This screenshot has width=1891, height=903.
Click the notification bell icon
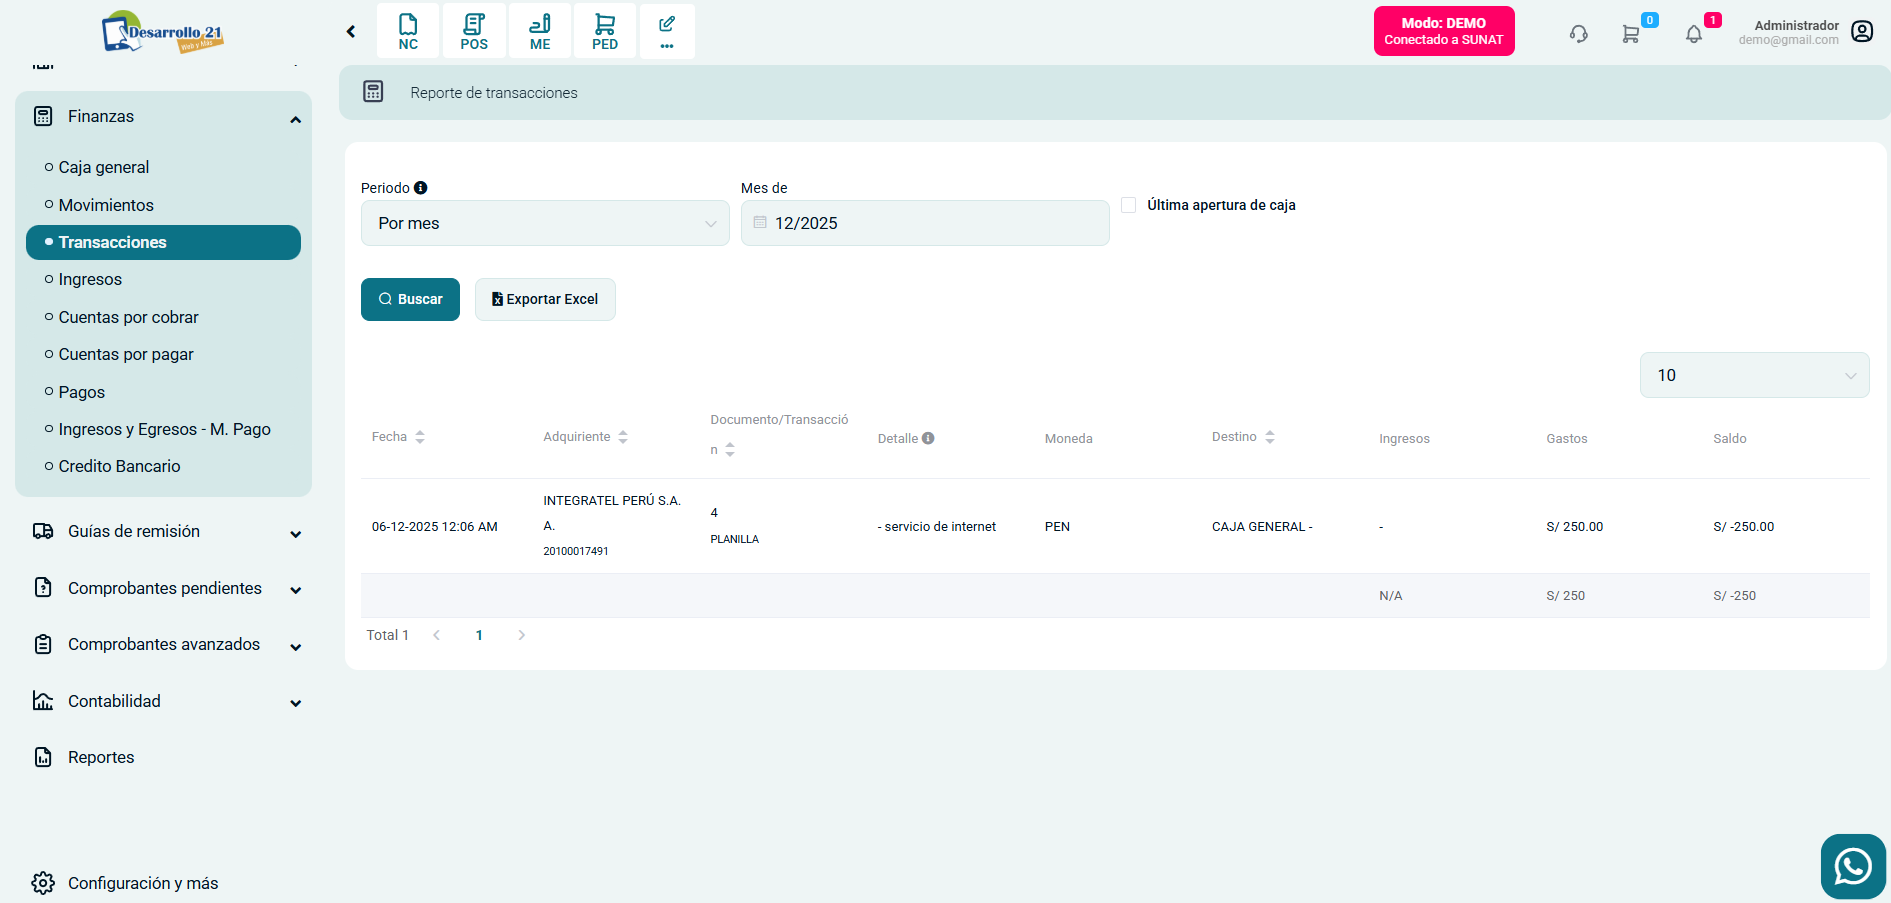1693,34
